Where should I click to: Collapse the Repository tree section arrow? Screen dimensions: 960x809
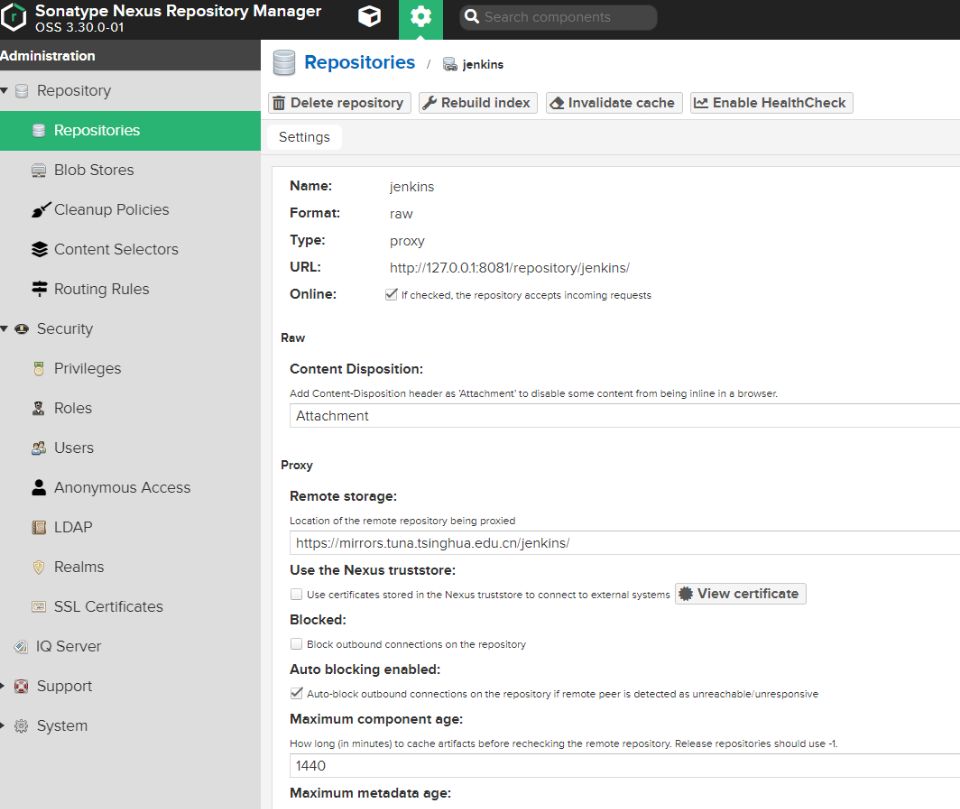tap(4, 91)
